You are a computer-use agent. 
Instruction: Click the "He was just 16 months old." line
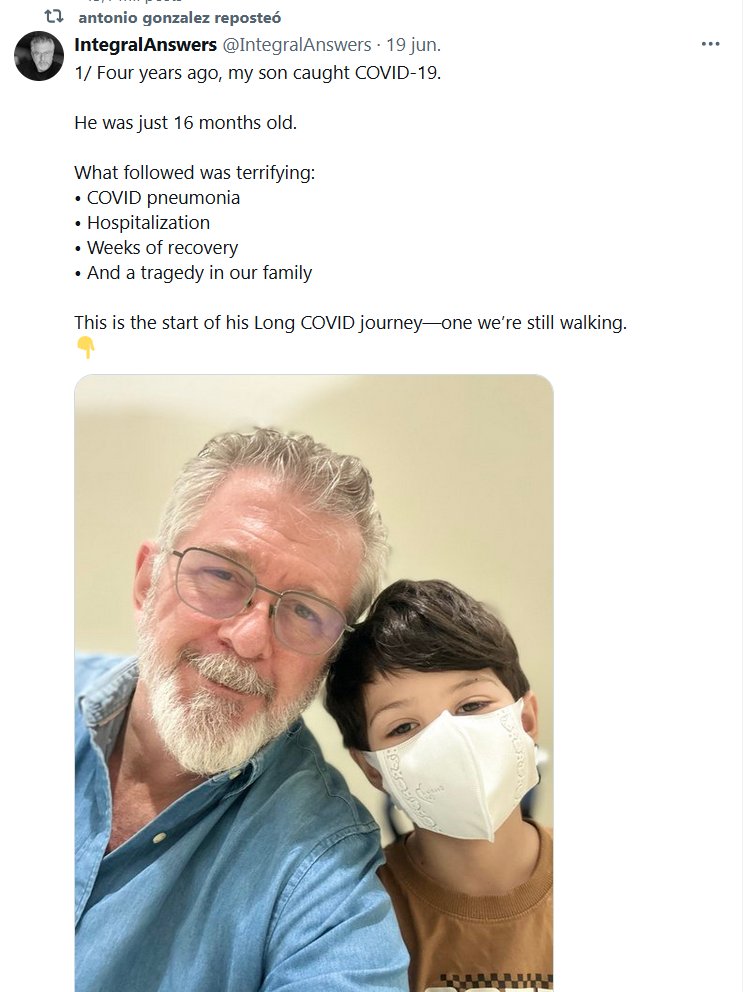point(185,123)
